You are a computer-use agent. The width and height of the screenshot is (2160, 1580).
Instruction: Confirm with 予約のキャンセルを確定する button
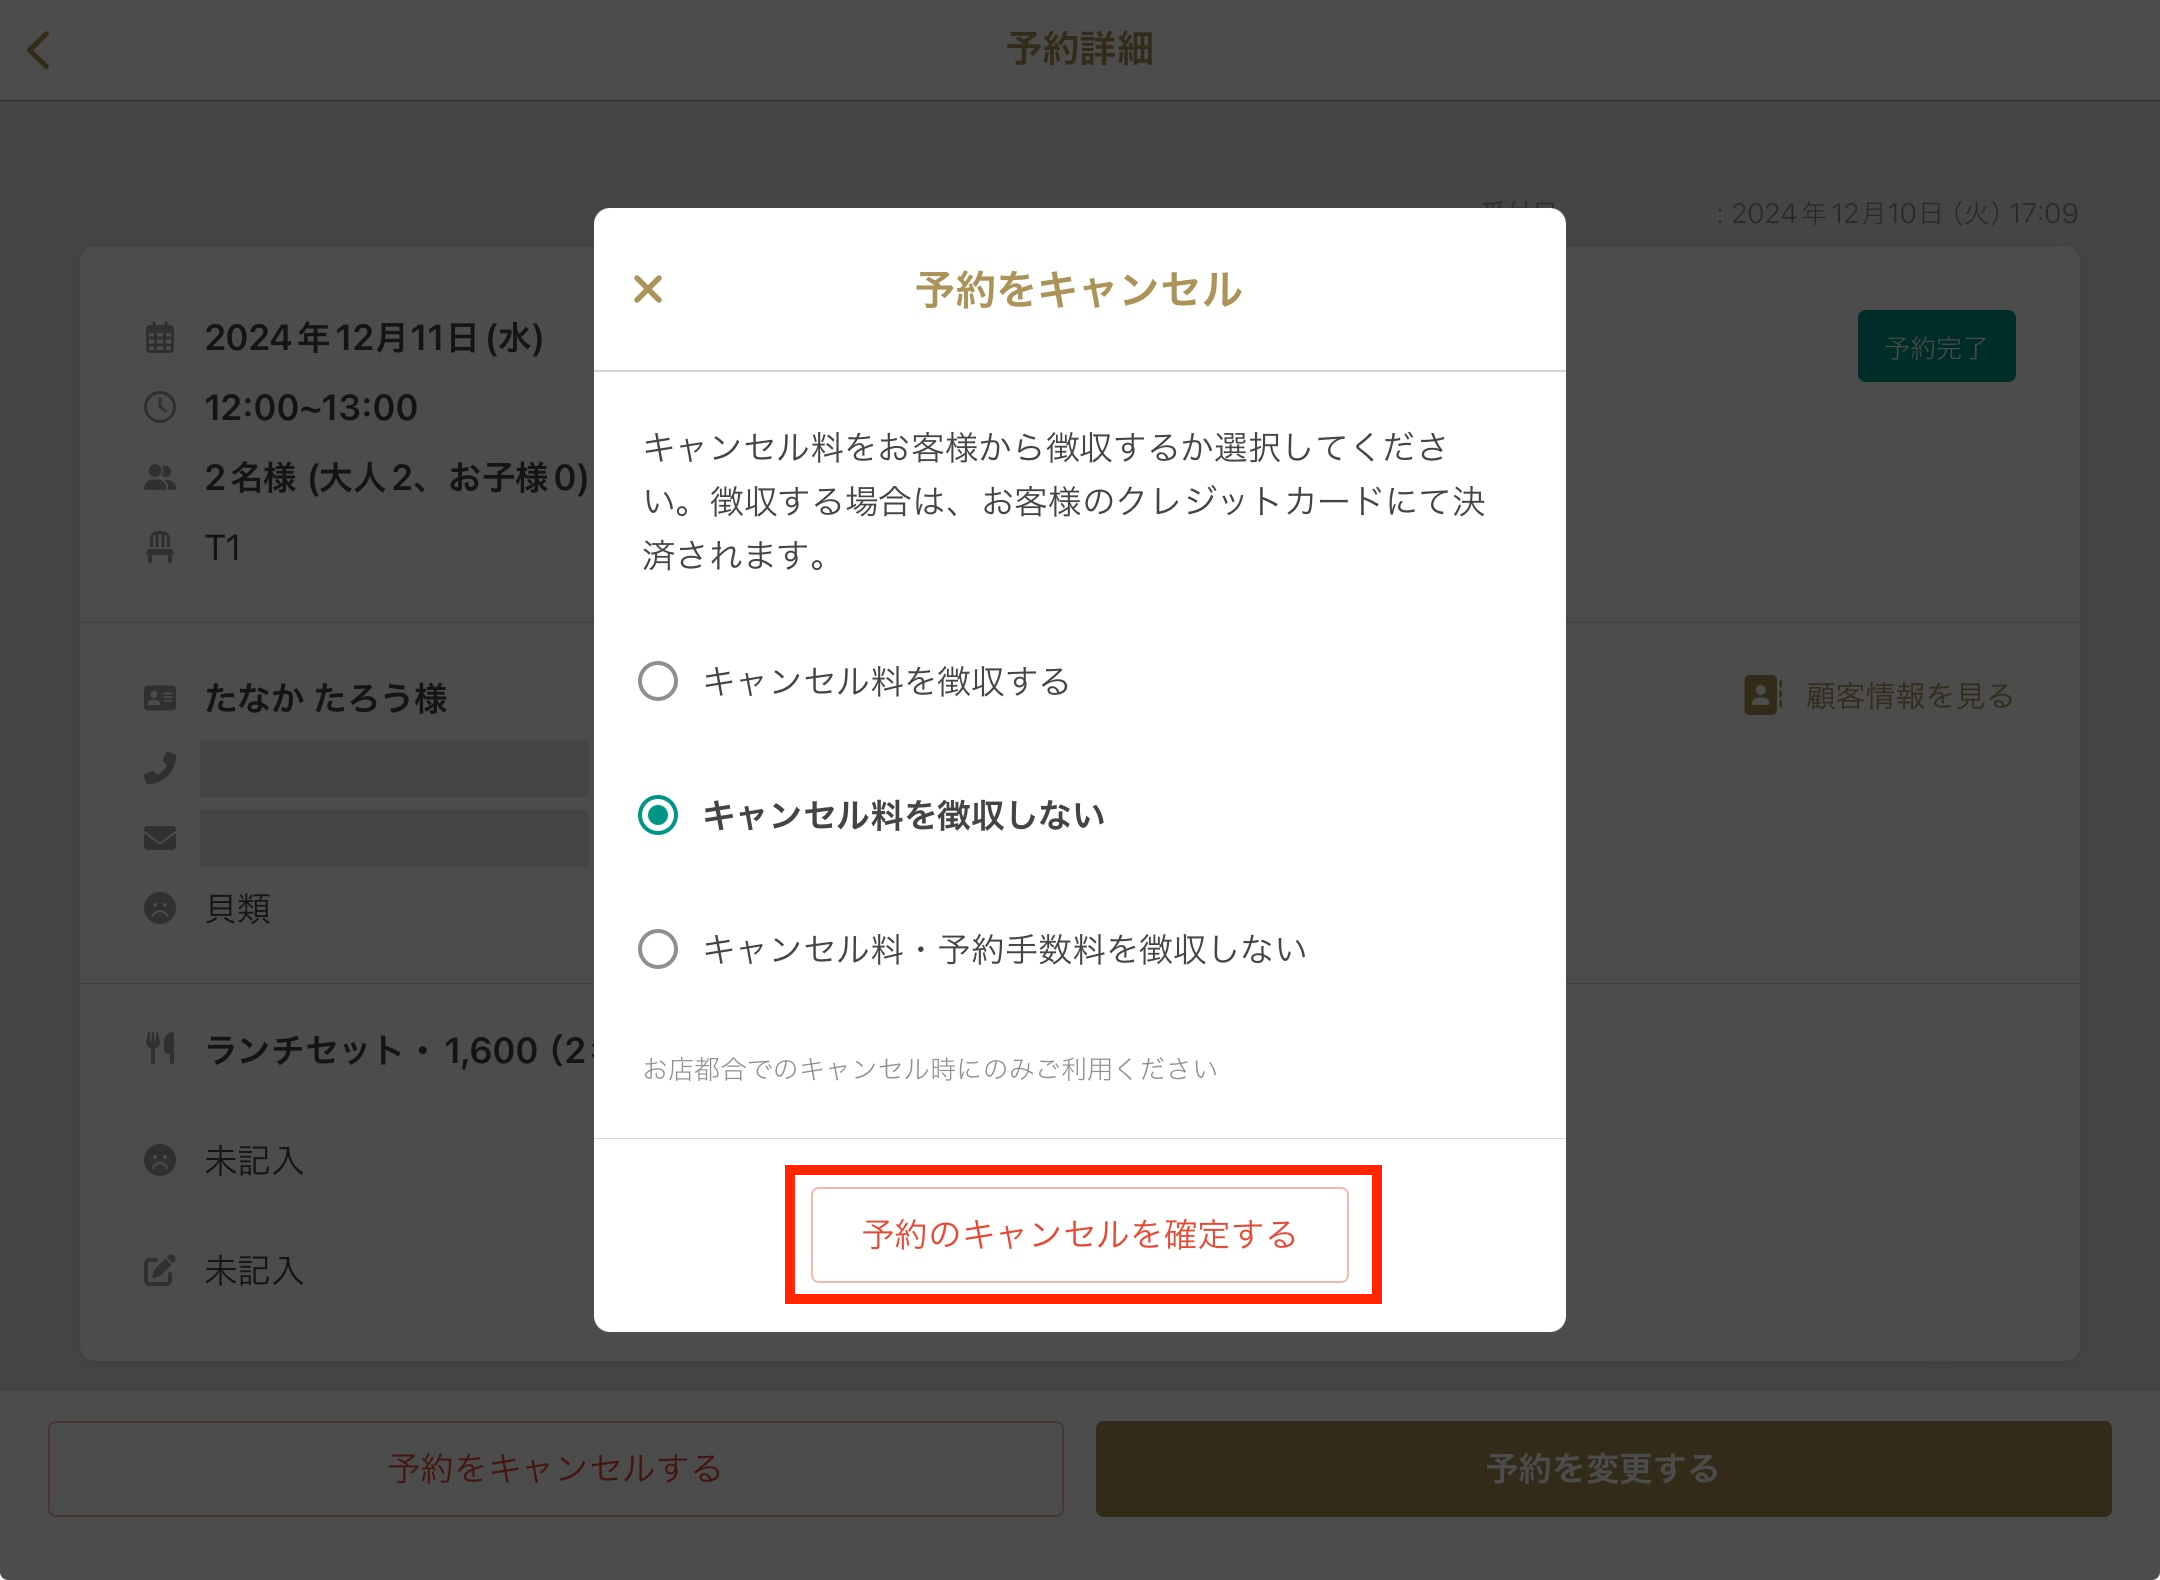click(x=1080, y=1235)
